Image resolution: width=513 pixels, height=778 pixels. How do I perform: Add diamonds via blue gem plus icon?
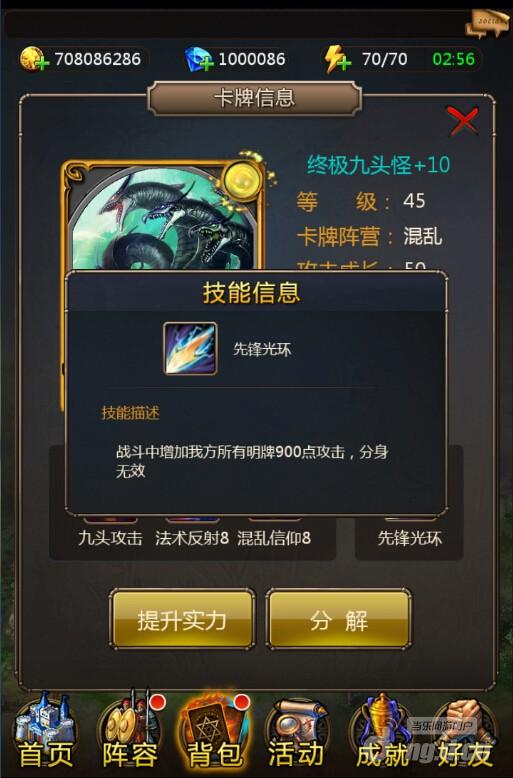198,59
